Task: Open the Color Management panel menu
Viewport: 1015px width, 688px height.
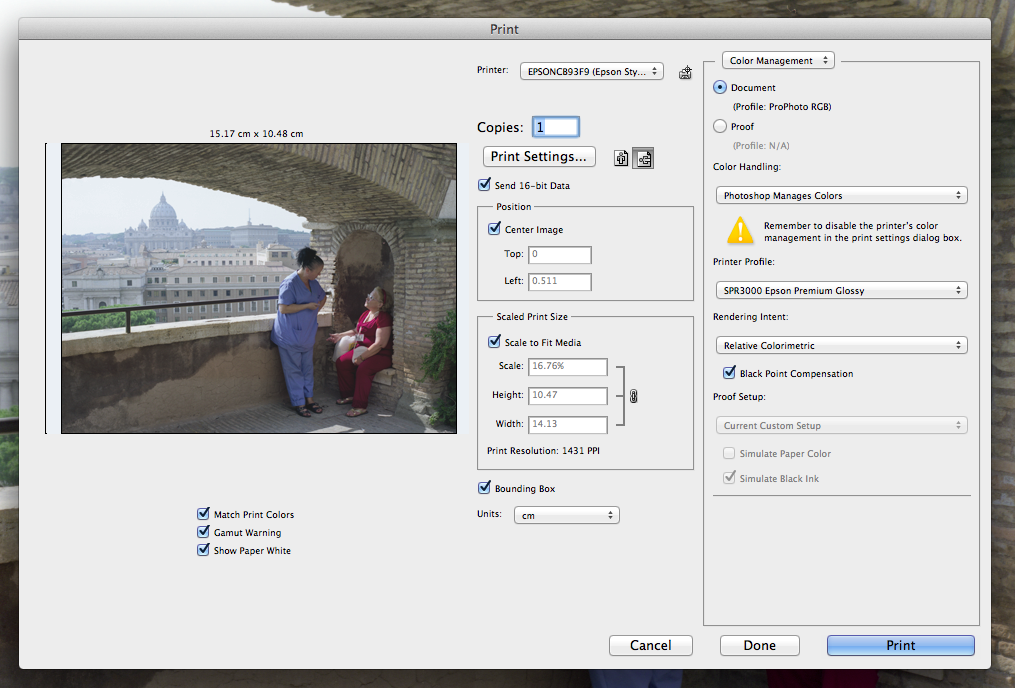Action: click(x=778, y=61)
